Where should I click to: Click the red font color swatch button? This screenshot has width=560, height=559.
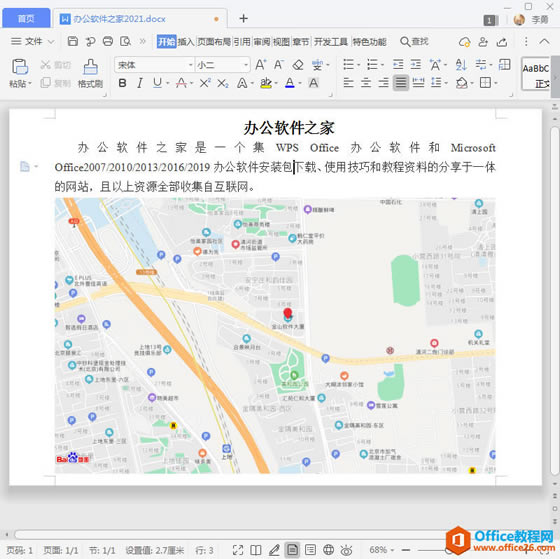coord(181,83)
